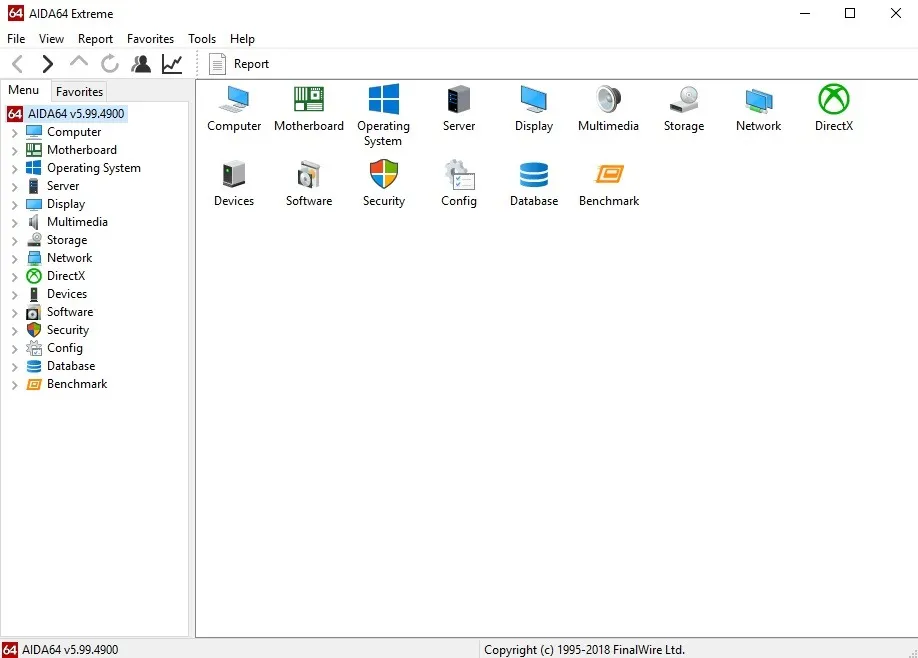Screen dimensions: 918x658
Task: Expand the Network tree node chevron
Action: pyautogui.click(x=15, y=259)
